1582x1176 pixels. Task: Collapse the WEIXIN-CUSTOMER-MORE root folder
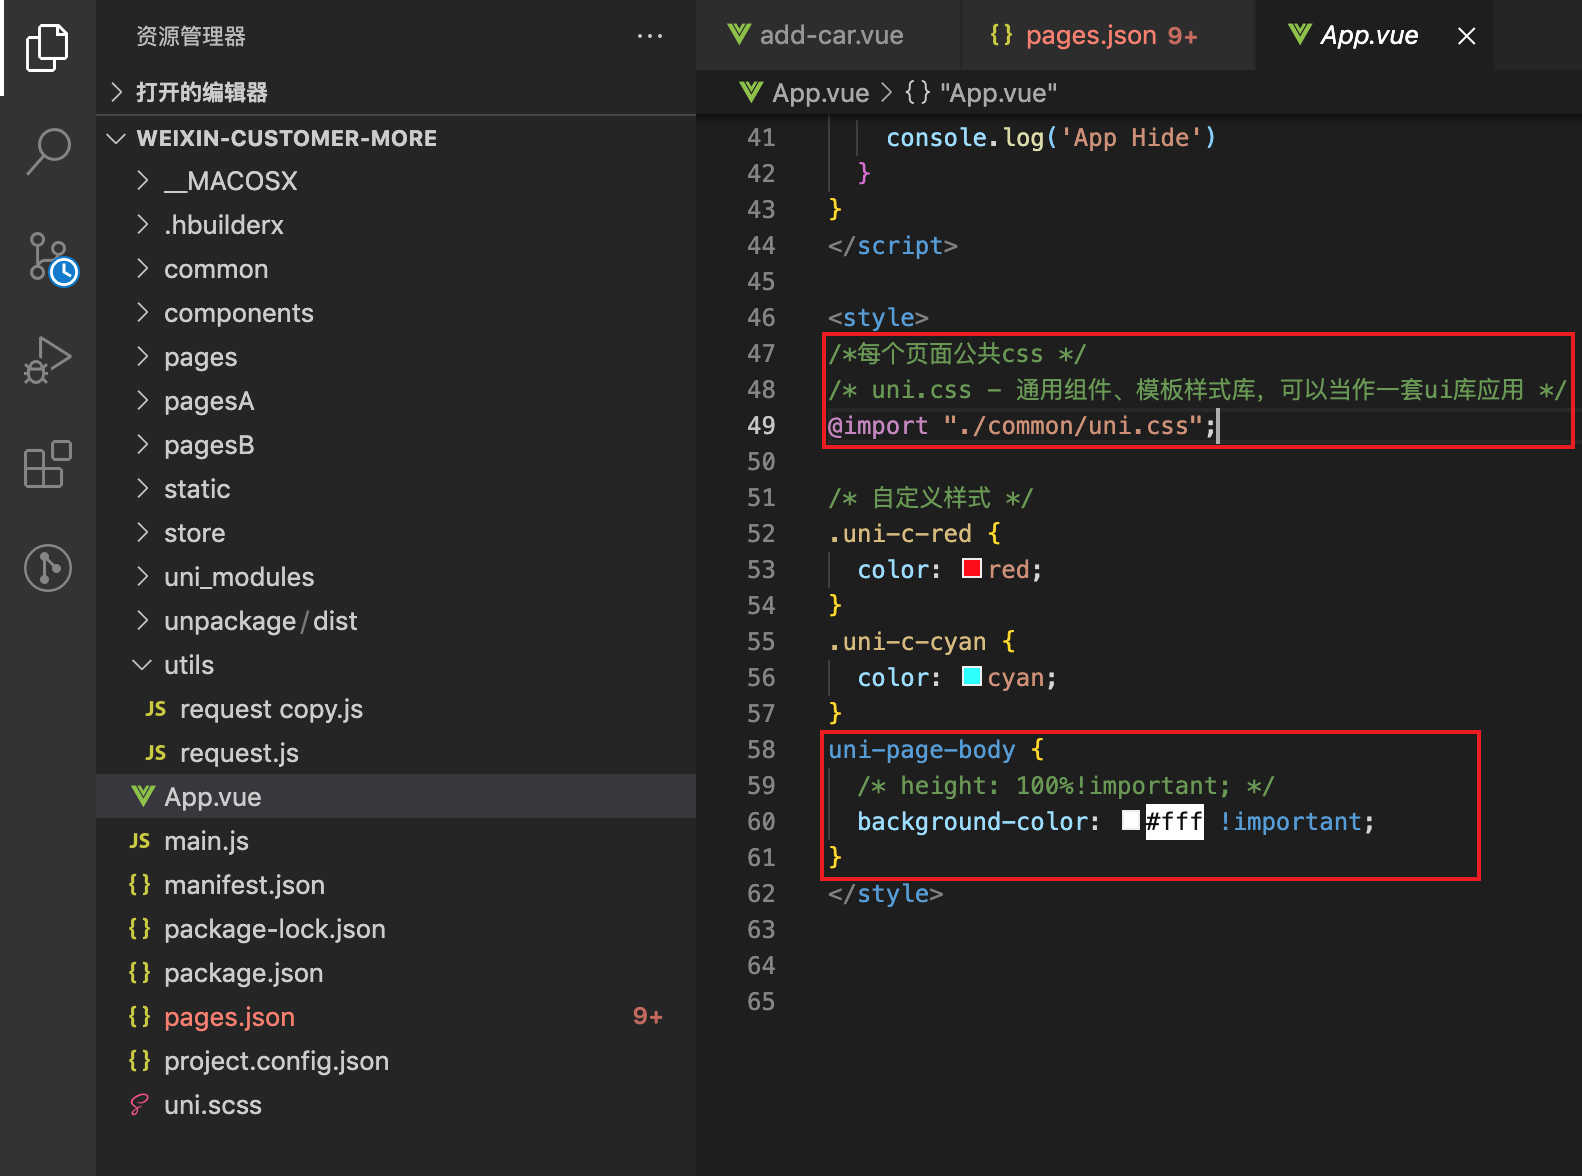(117, 138)
